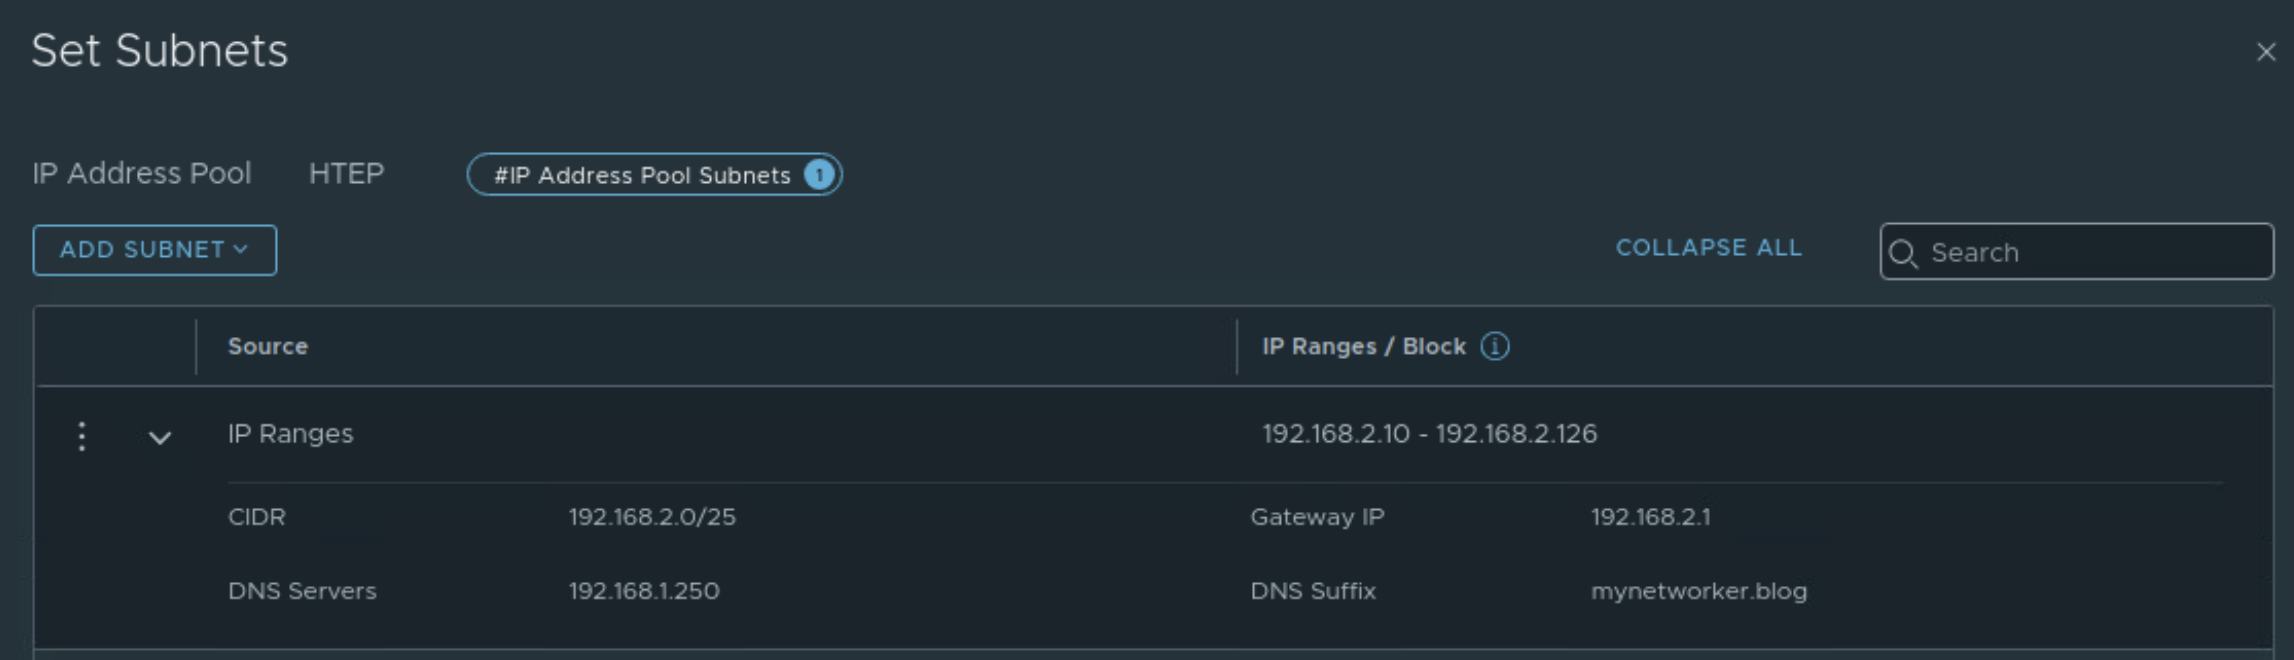Click the HTEP pool name

click(x=346, y=174)
